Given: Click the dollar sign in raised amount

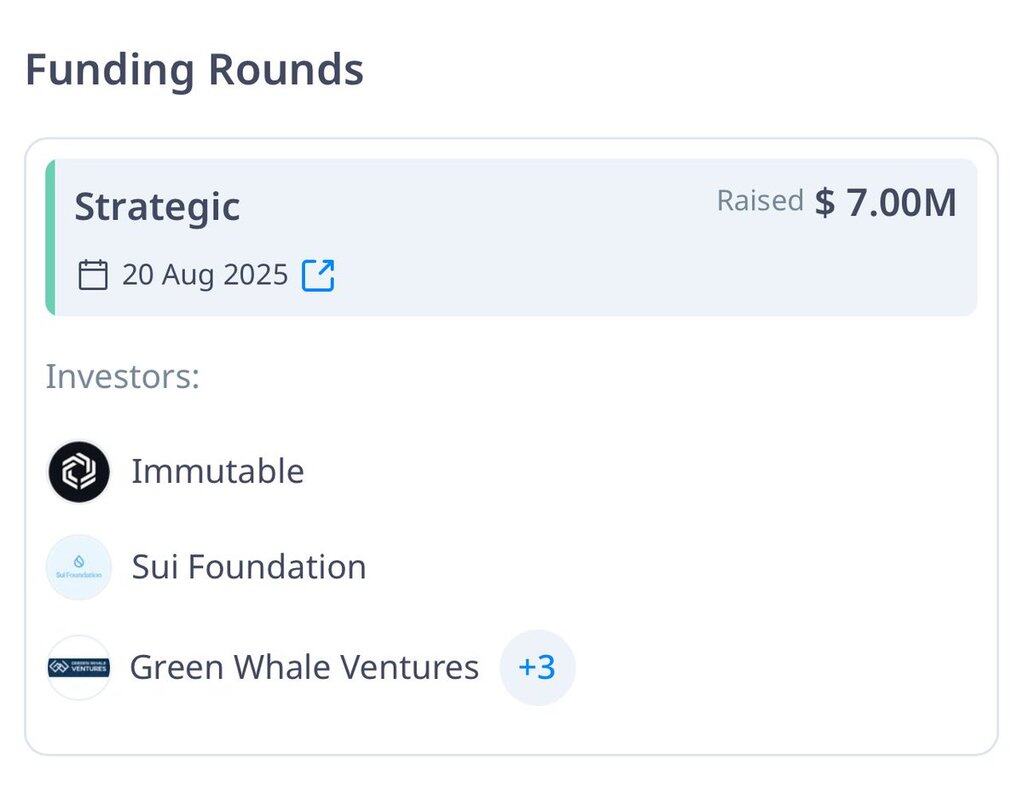Looking at the screenshot, I should coord(825,202).
